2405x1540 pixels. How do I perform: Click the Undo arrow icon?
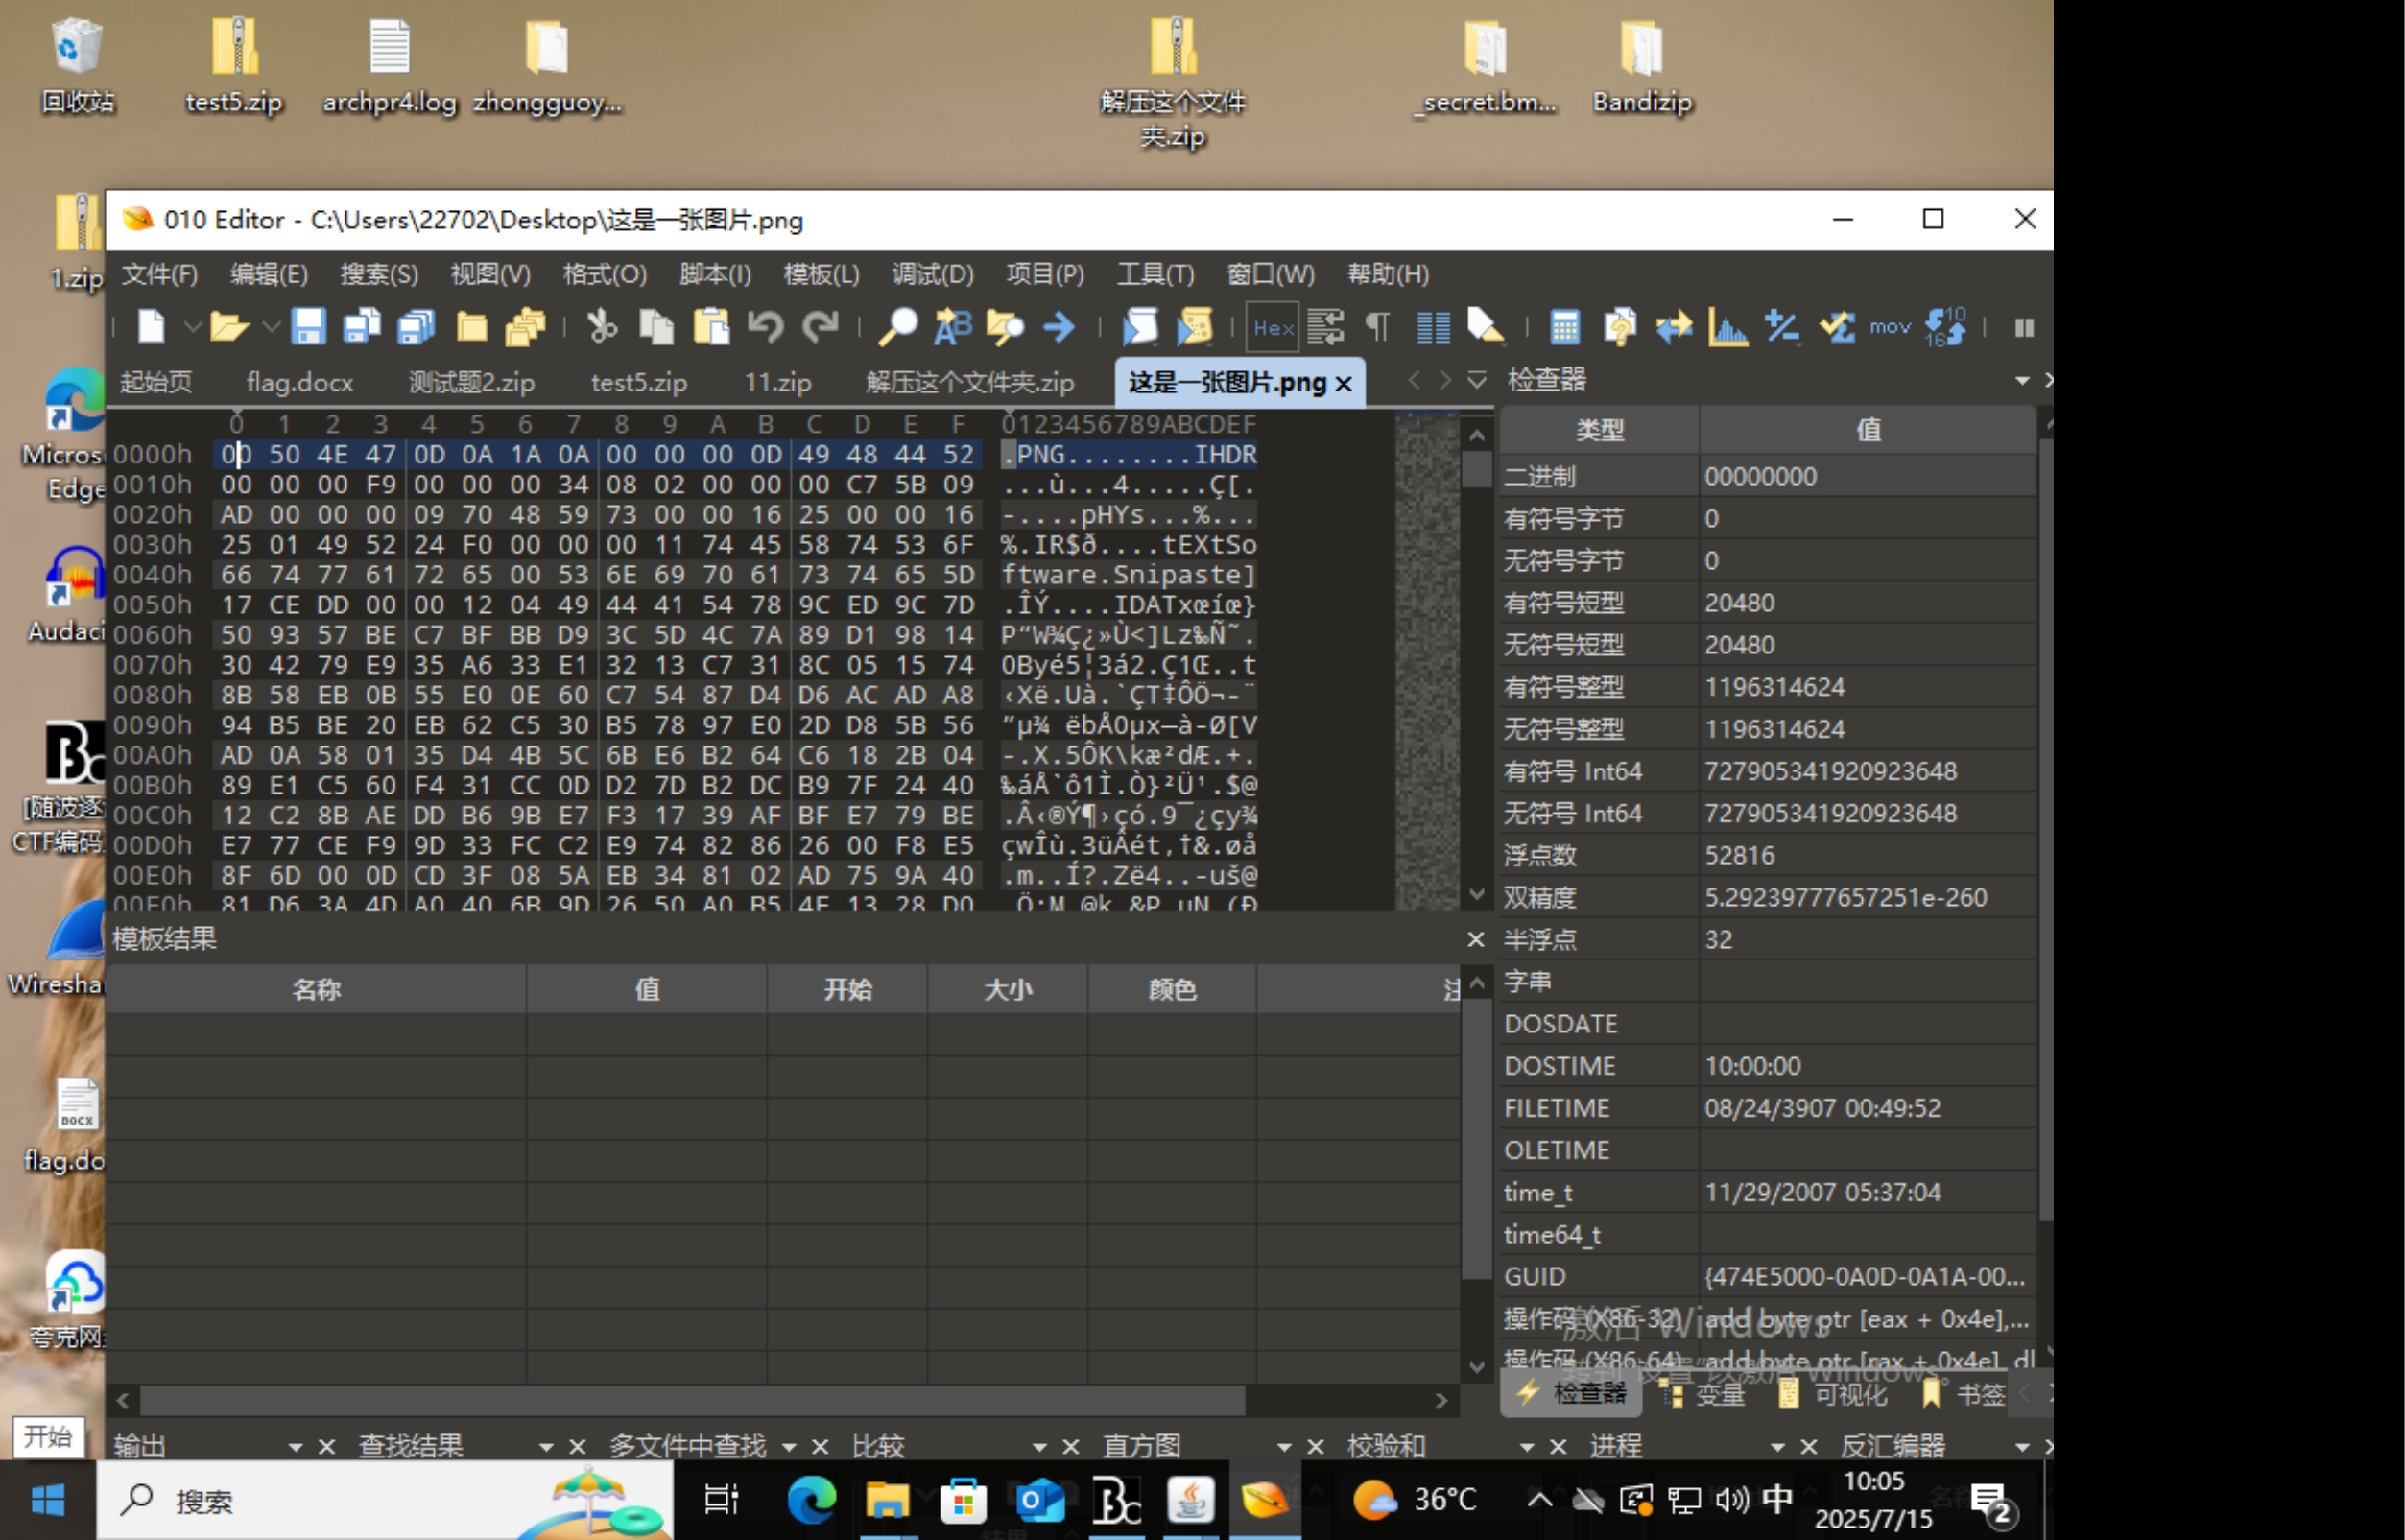765,327
